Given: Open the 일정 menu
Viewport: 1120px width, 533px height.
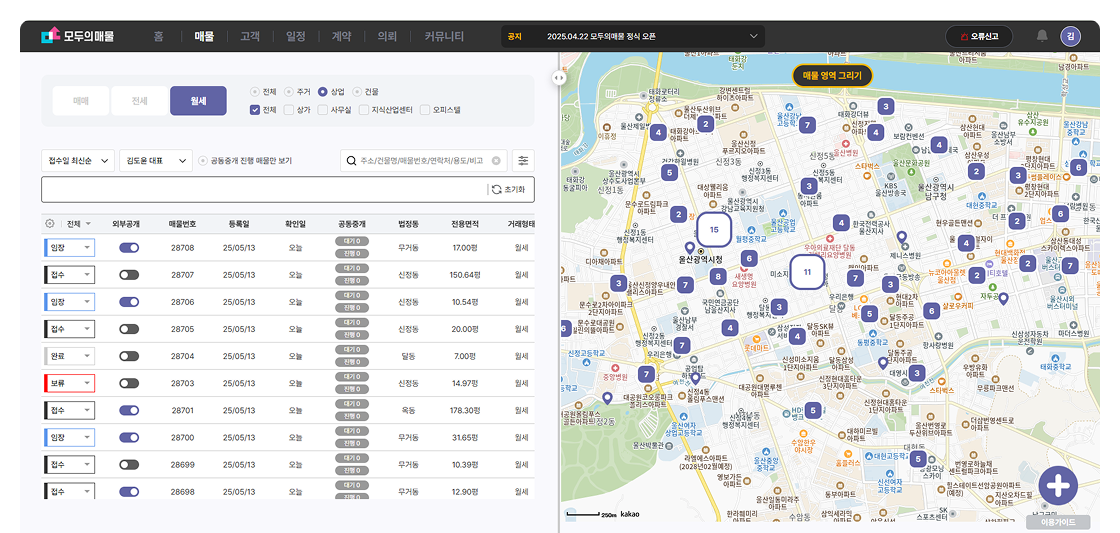Looking at the screenshot, I should [x=296, y=36].
